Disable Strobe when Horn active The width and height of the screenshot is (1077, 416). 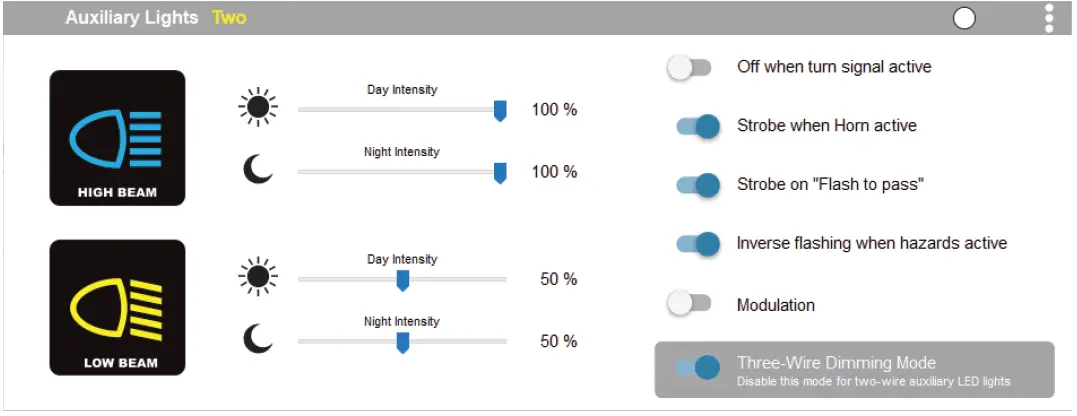pyautogui.click(x=698, y=127)
